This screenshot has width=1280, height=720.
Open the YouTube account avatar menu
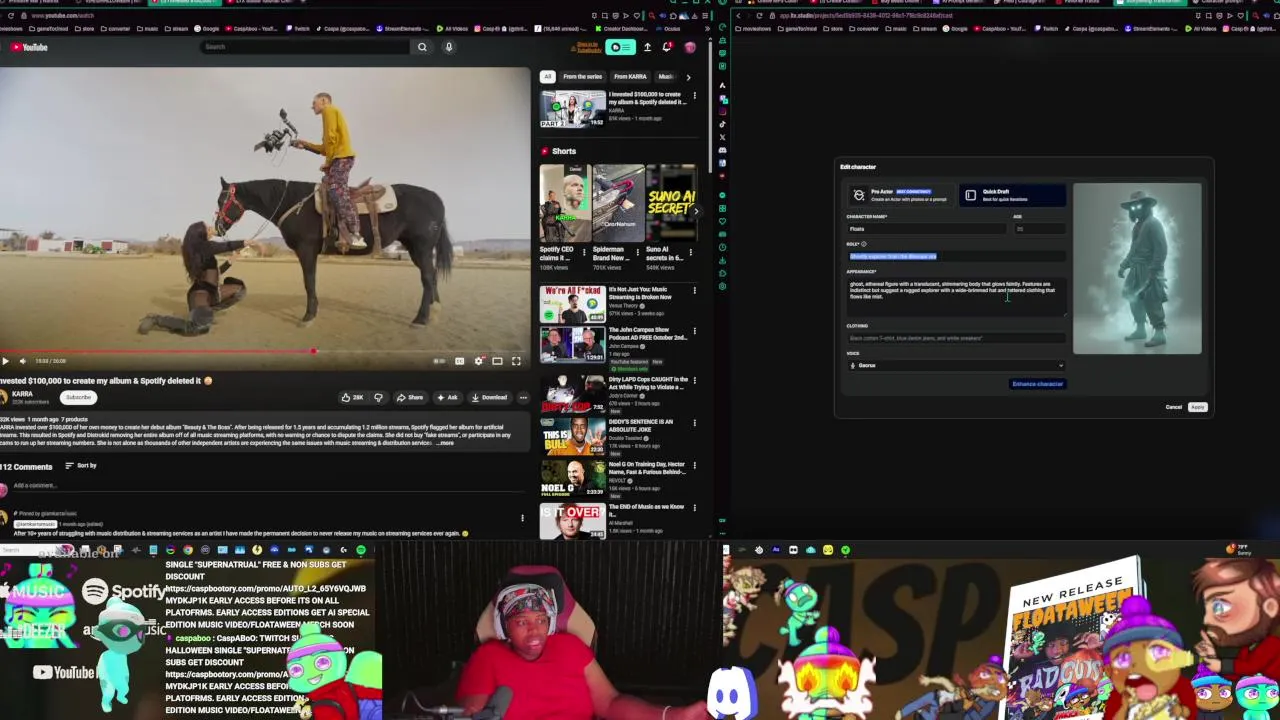(x=689, y=47)
